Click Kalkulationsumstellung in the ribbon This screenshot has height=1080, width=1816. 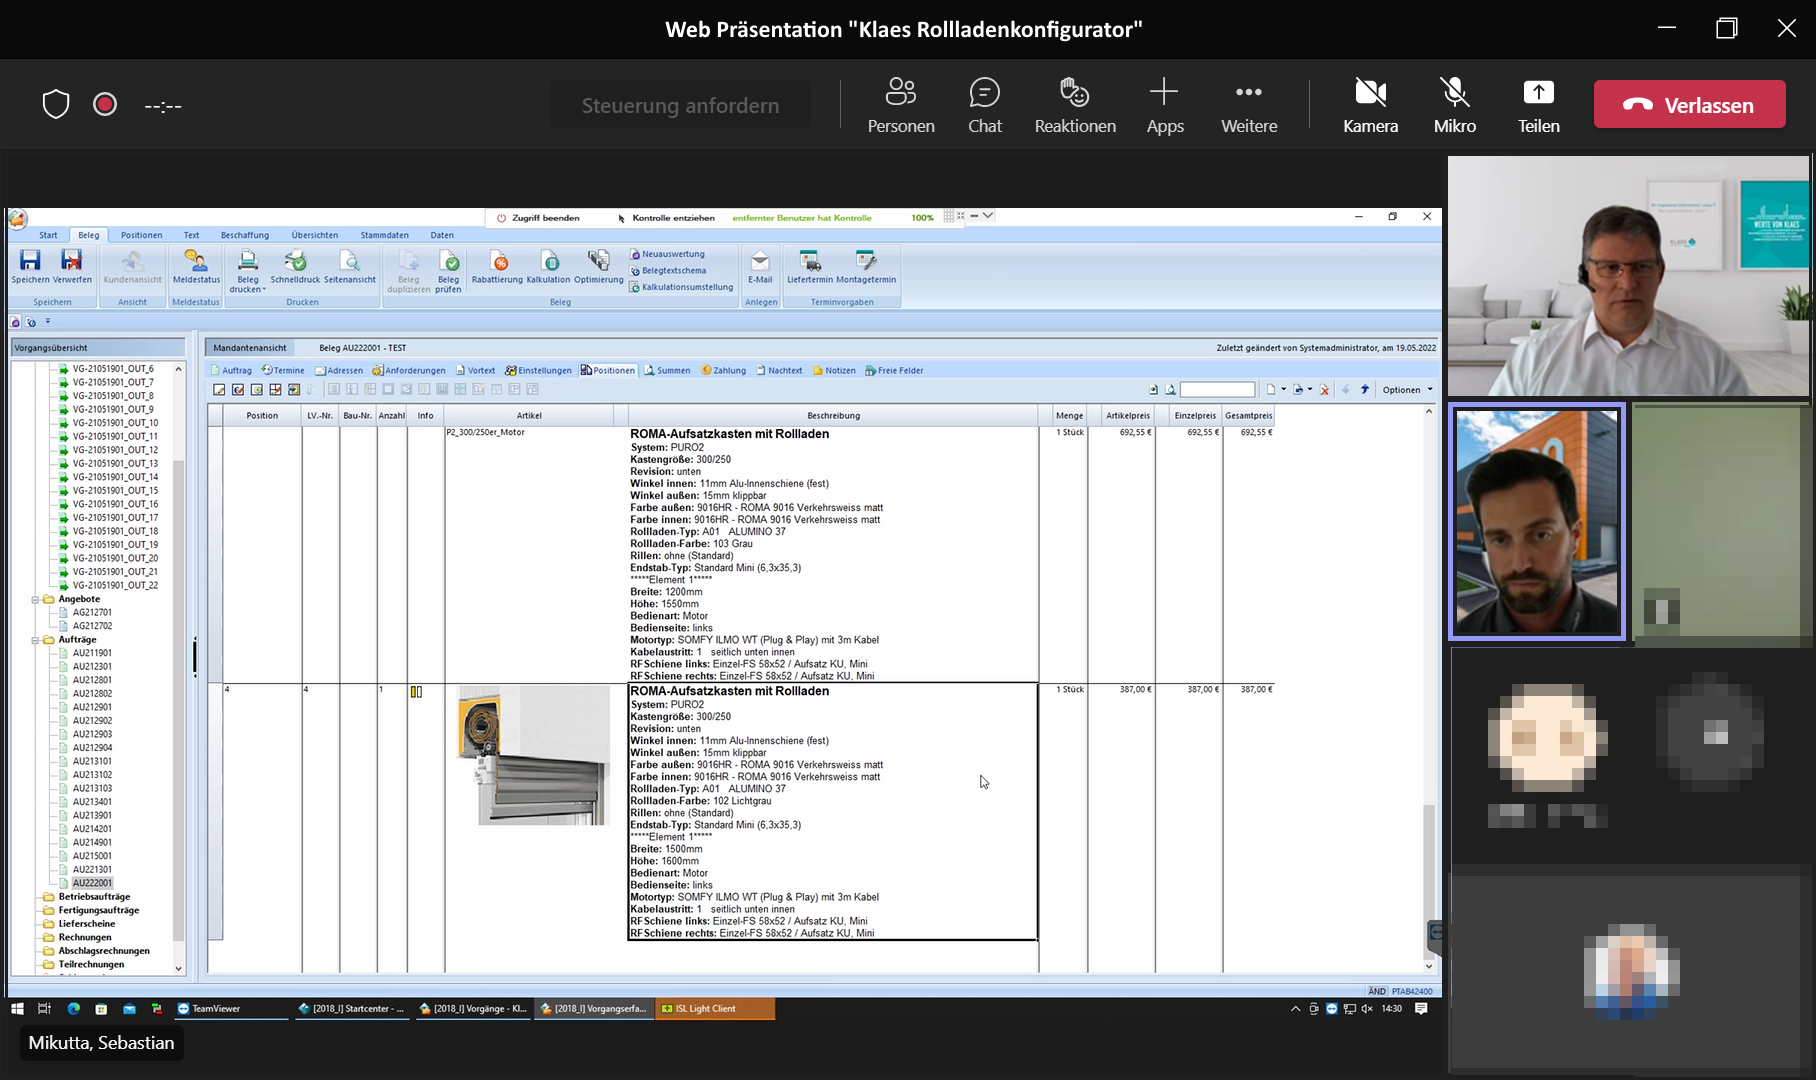point(681,287)
